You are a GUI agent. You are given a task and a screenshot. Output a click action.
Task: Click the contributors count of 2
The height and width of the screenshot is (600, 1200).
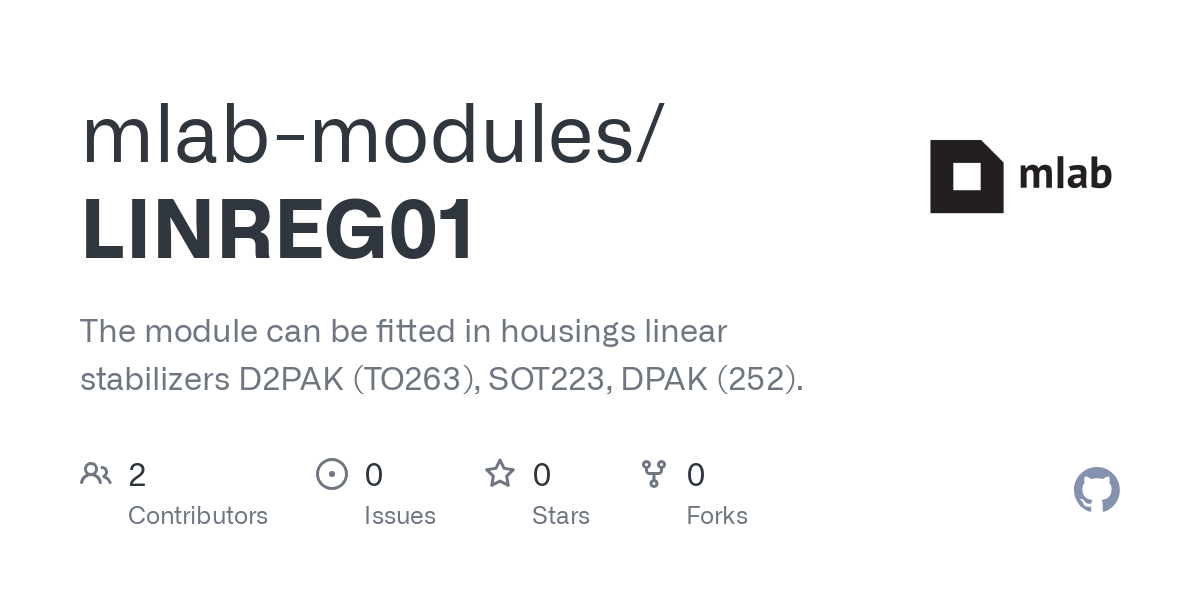coord(137,475)
